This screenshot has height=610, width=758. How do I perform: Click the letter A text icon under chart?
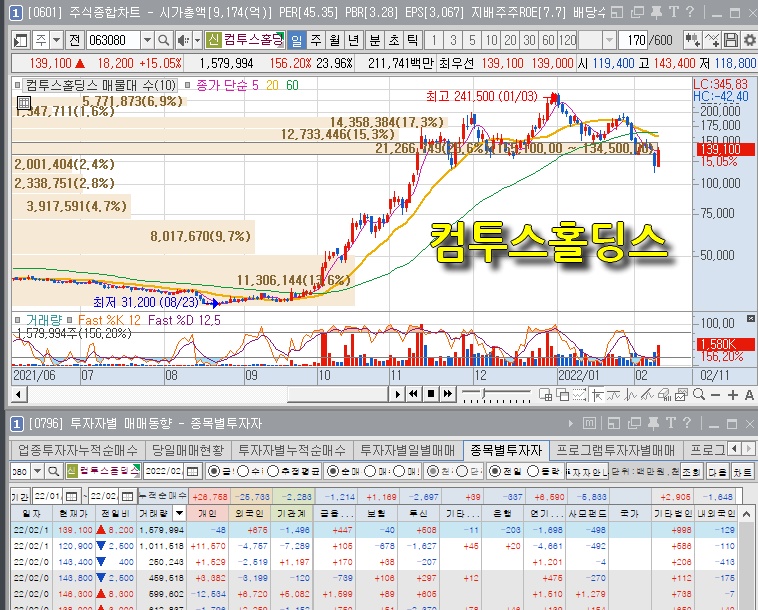coord(749,395)
